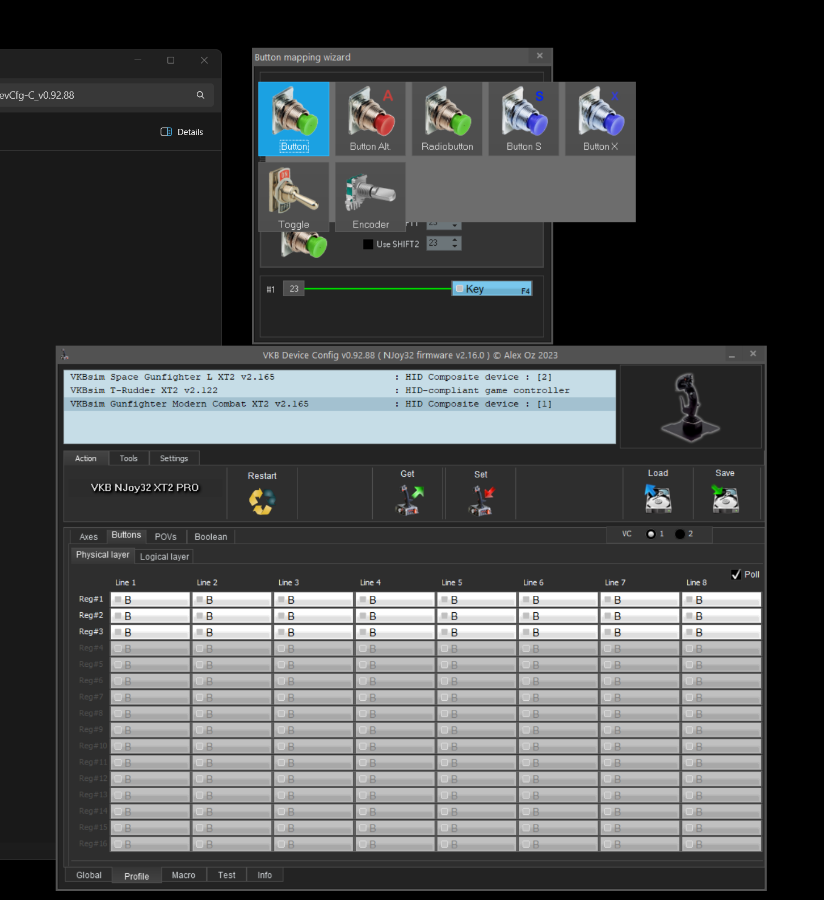Switch to the Boolean tab
Viewport: 824px width, 900px height.
click(211, 537)
